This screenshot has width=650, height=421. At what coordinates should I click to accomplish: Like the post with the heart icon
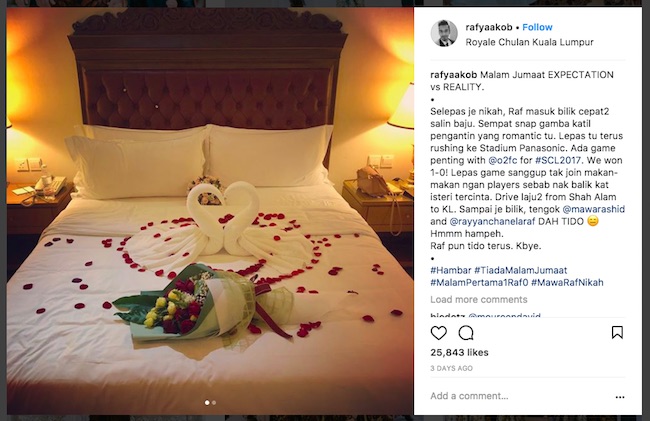pyautogui.click(x=439, y=333)
